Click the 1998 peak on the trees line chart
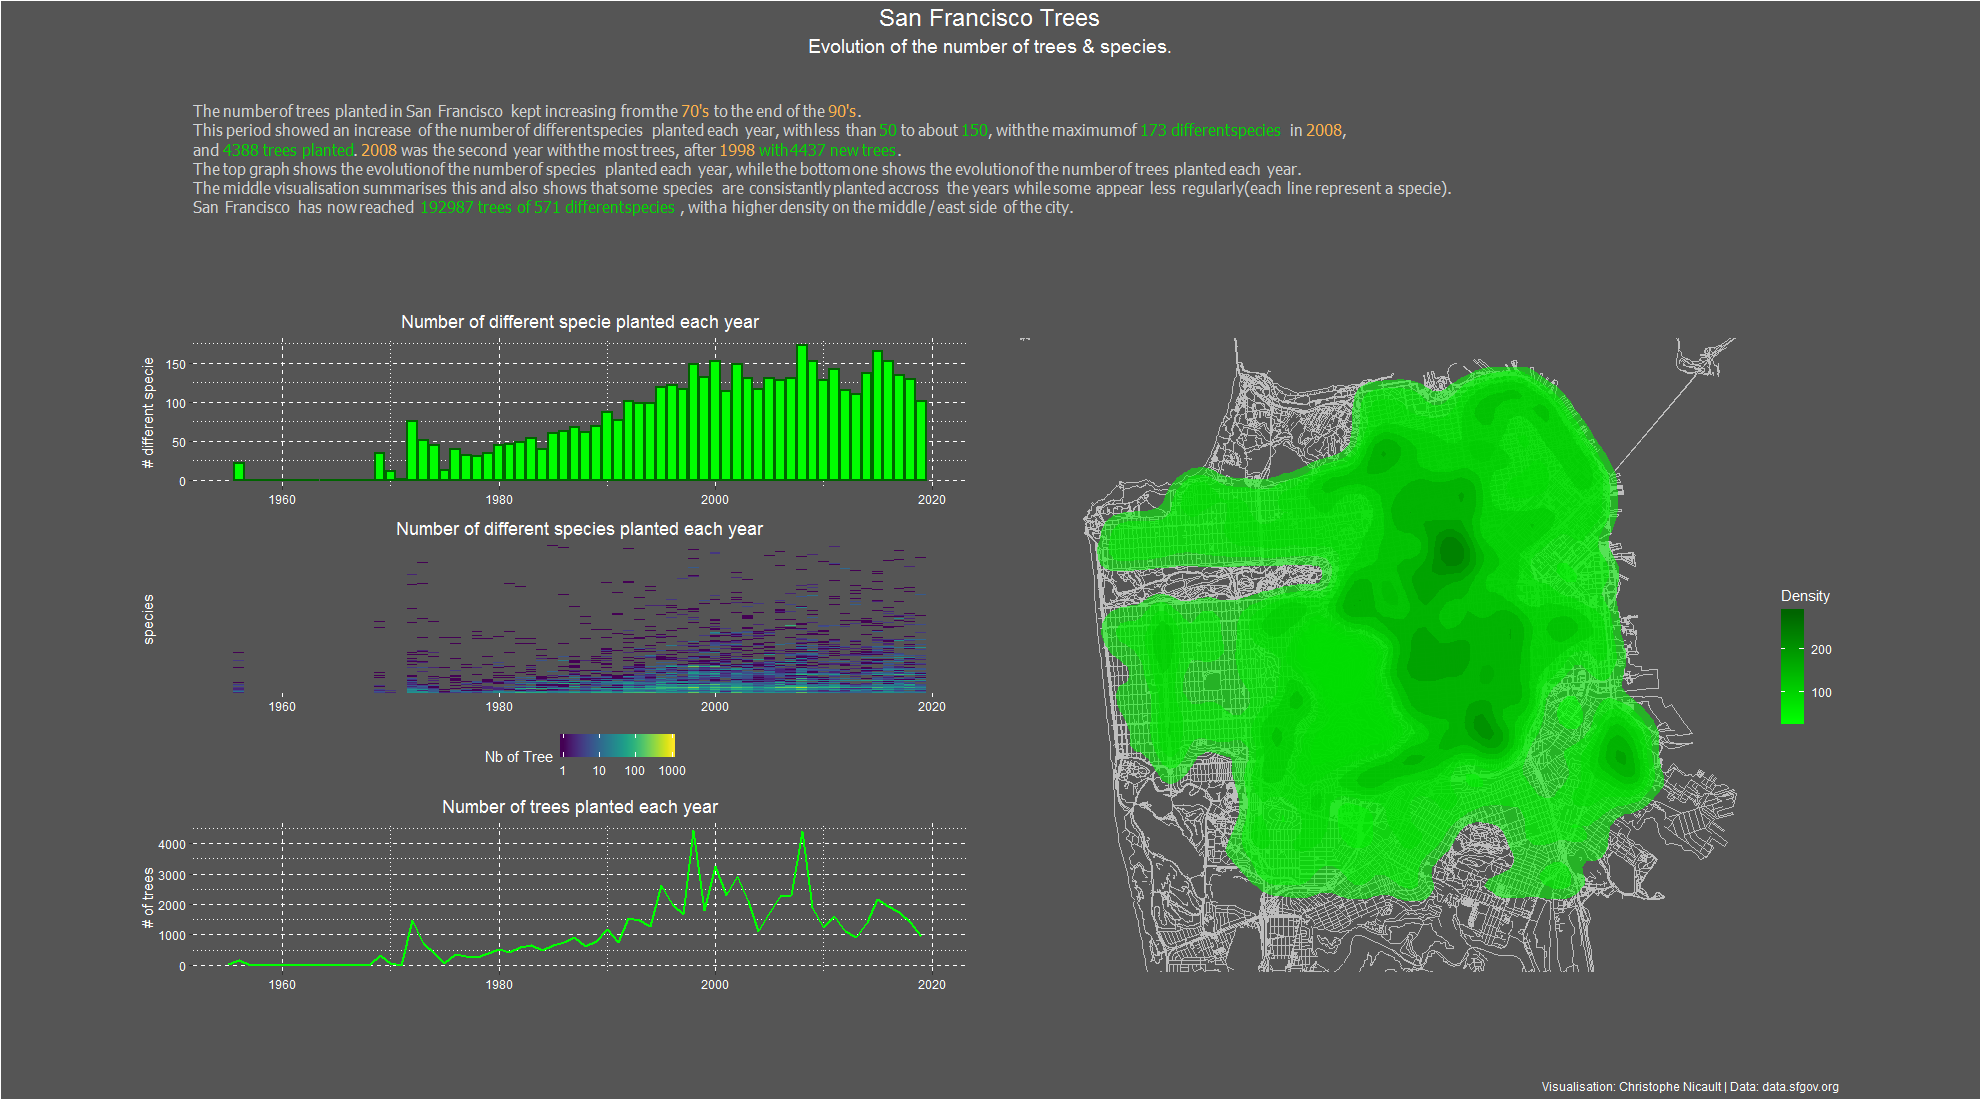 (694, 832)
